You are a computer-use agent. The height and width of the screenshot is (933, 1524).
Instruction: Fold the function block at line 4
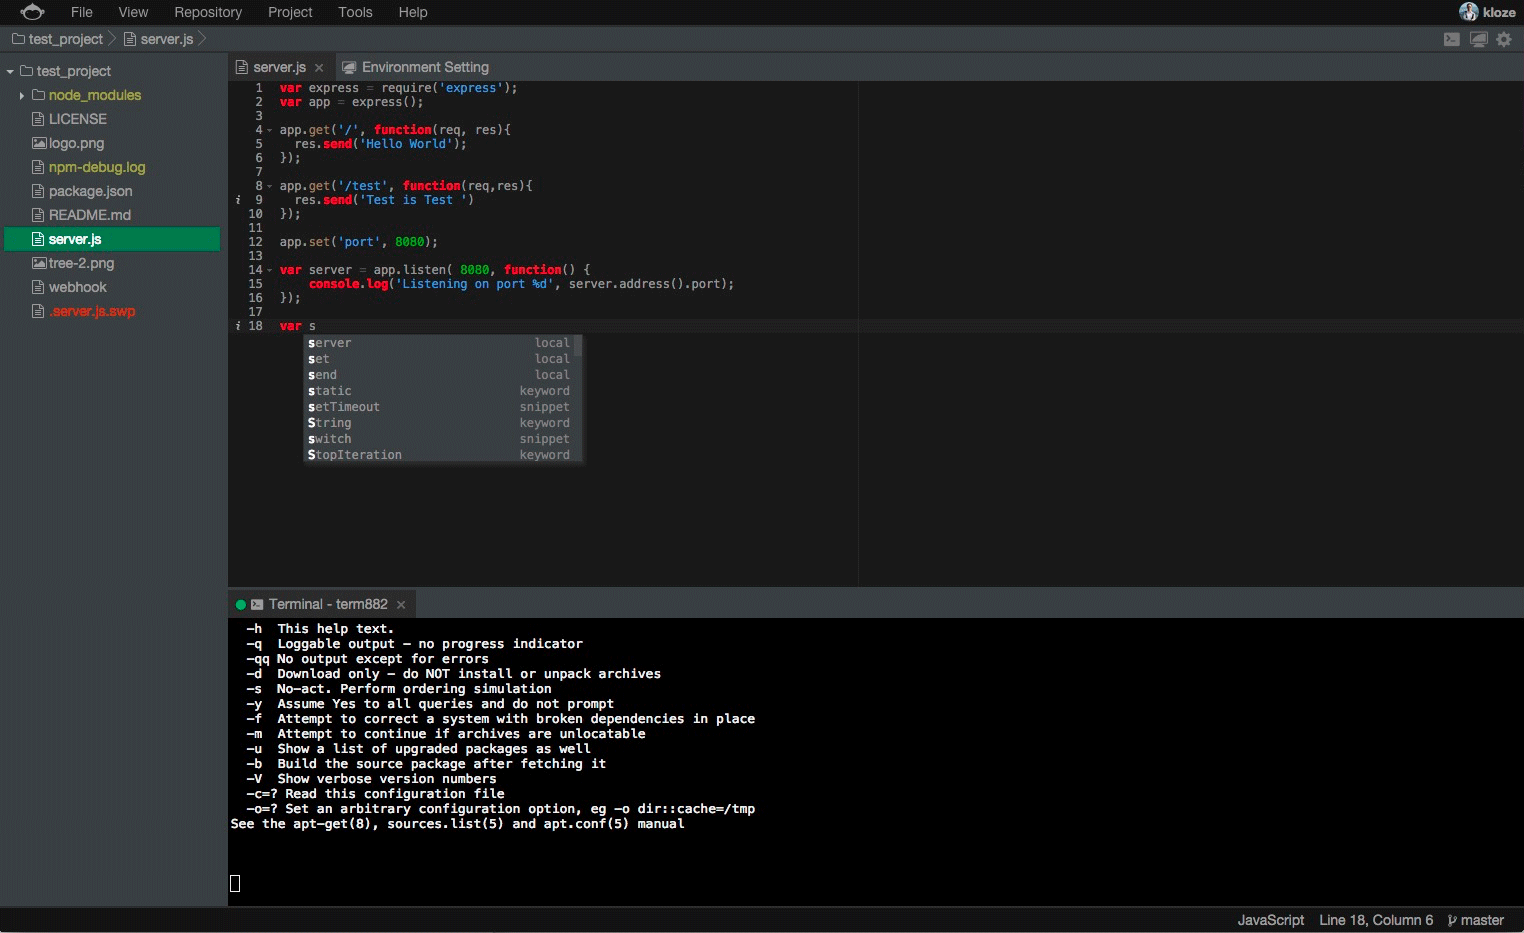click(269, 130)
